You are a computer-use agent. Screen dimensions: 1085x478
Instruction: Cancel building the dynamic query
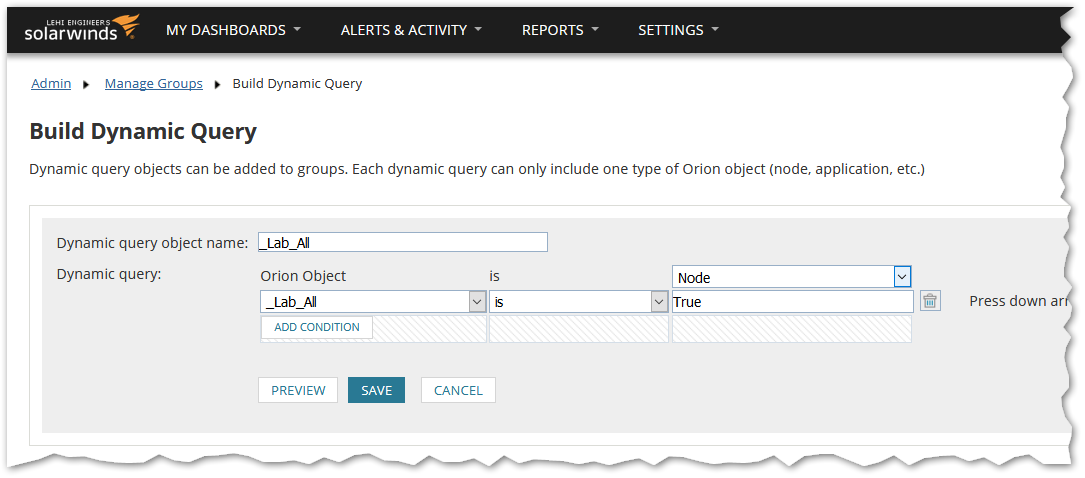coord(458,390)
